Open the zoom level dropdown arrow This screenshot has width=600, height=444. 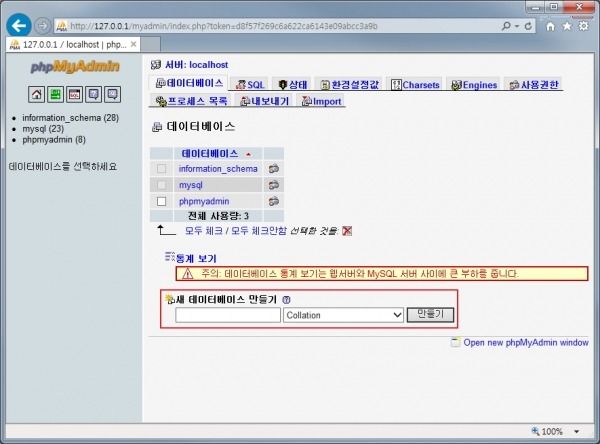point(576,431)
